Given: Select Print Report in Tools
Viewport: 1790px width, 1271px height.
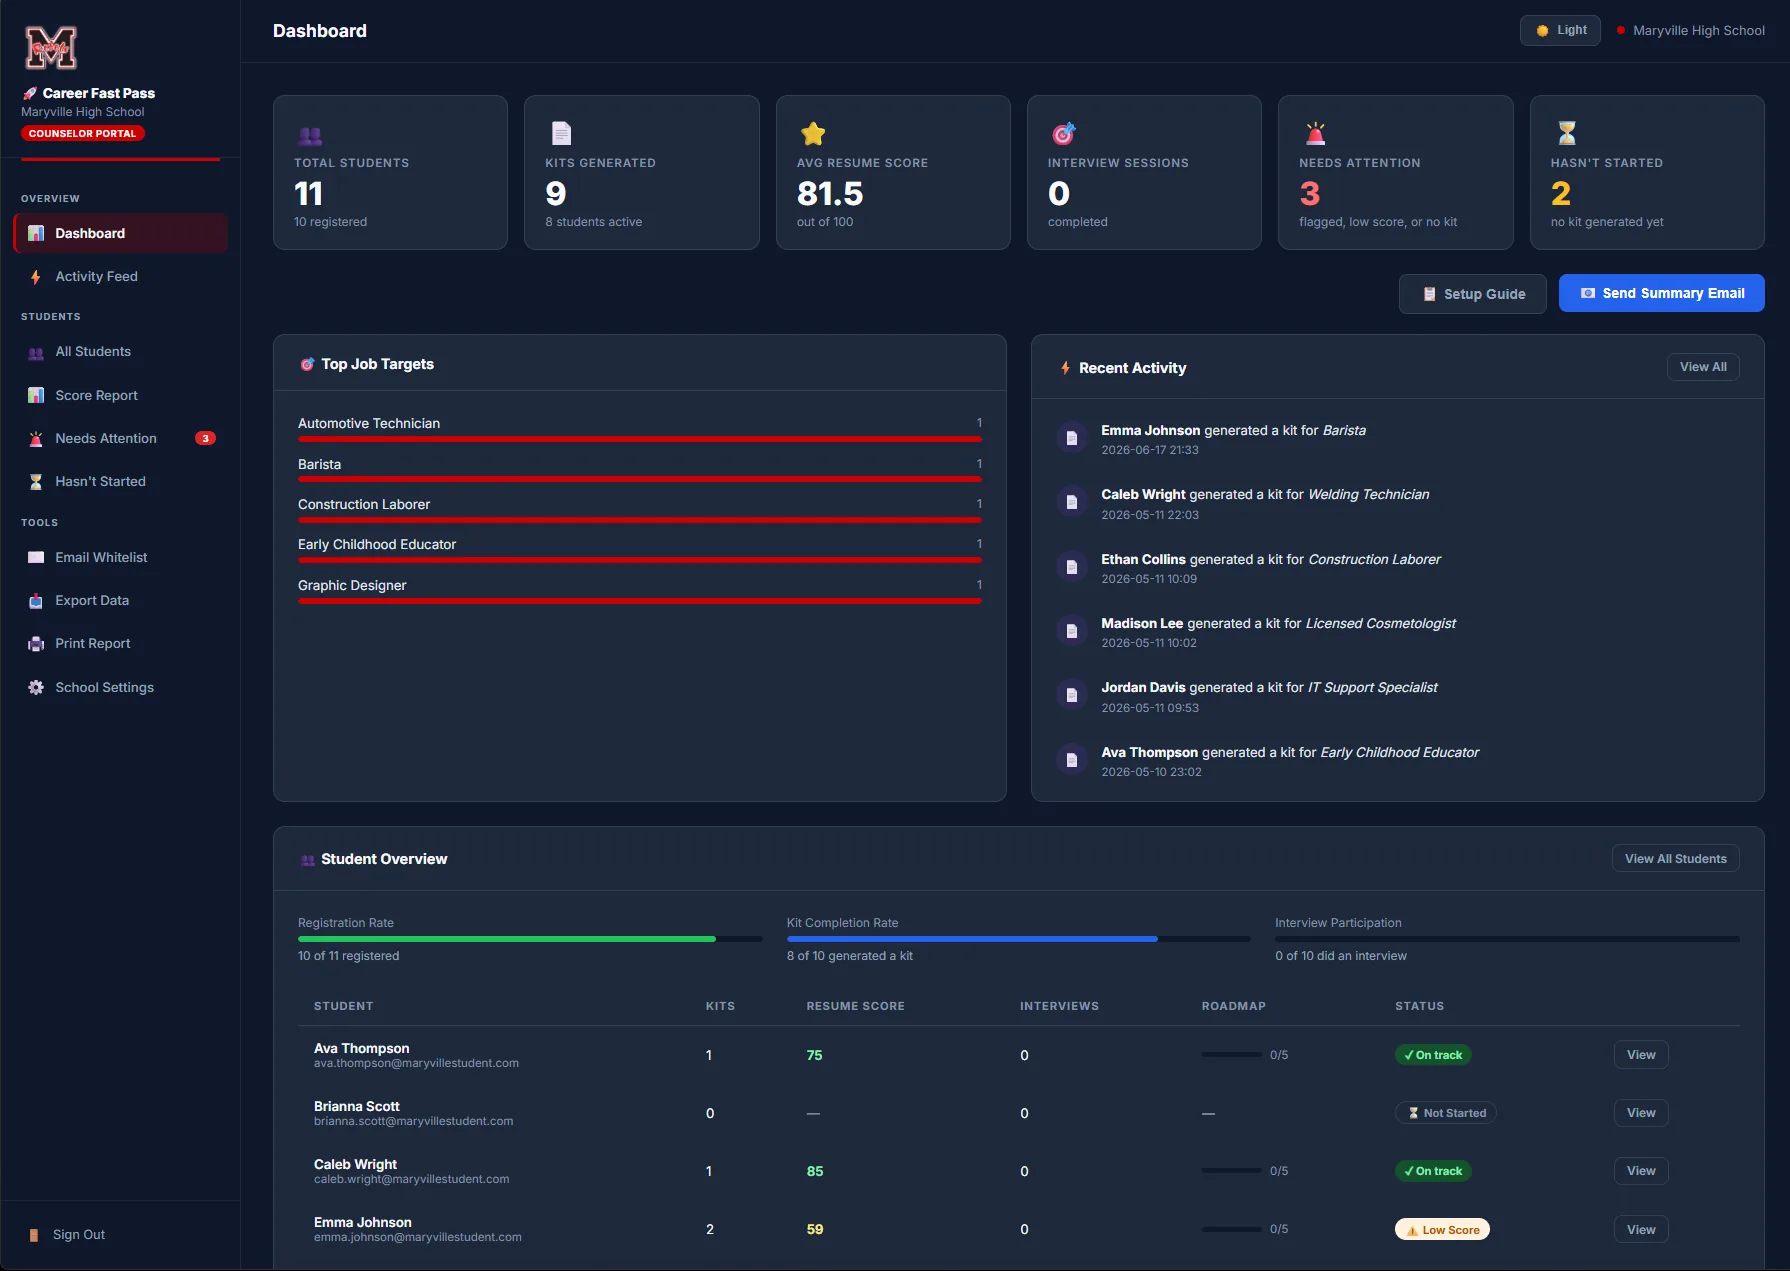Looking at the screenshot, I should (120, 644).
